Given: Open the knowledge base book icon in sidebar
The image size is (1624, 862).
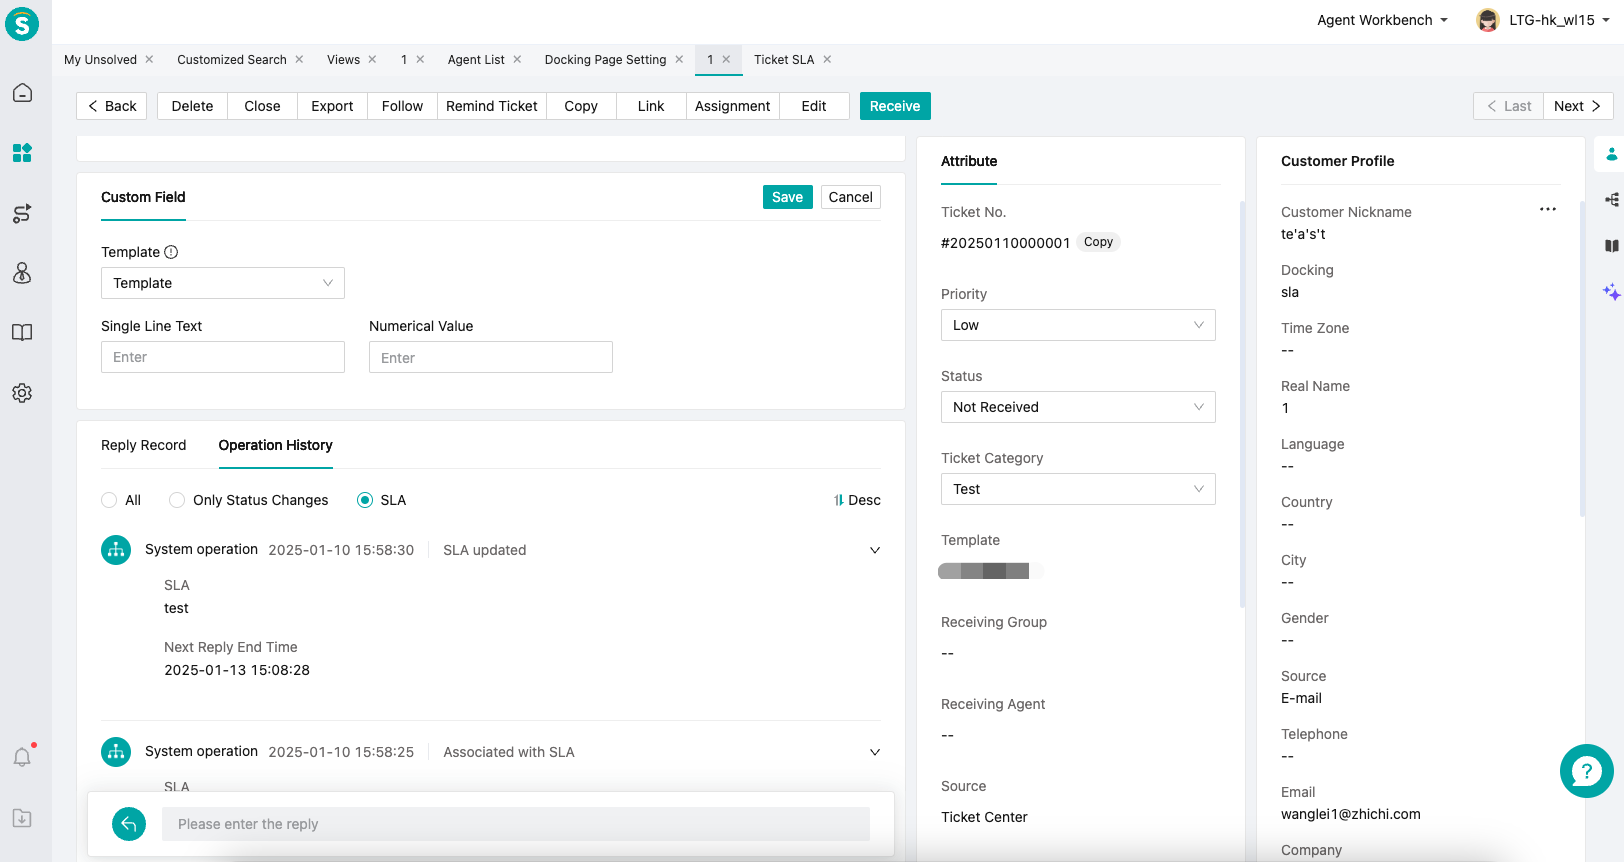Looking at the screenshot, I should pos(22,333).
